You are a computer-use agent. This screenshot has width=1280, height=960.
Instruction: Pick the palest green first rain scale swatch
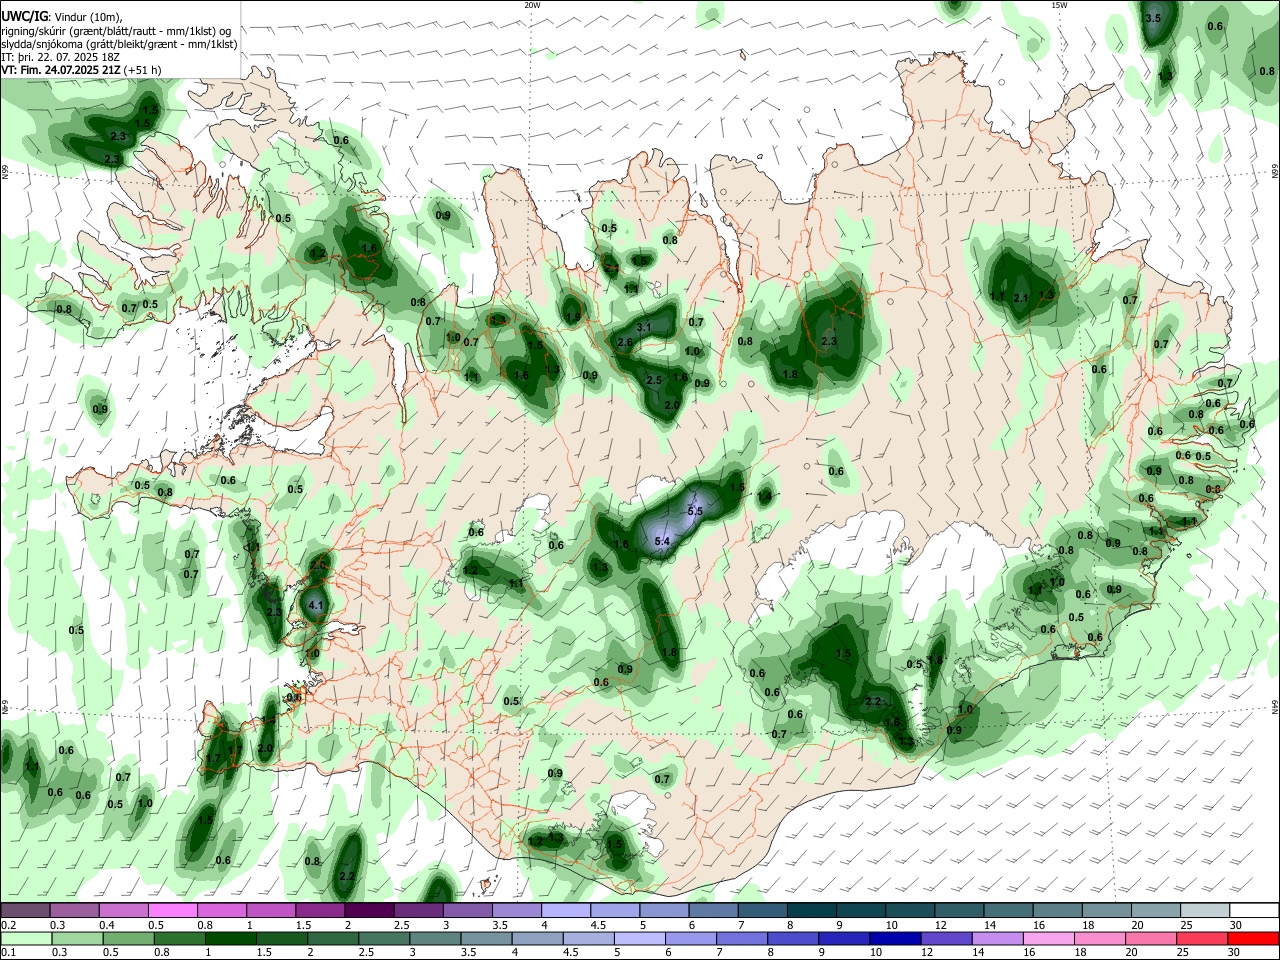[x=25, y=938]
